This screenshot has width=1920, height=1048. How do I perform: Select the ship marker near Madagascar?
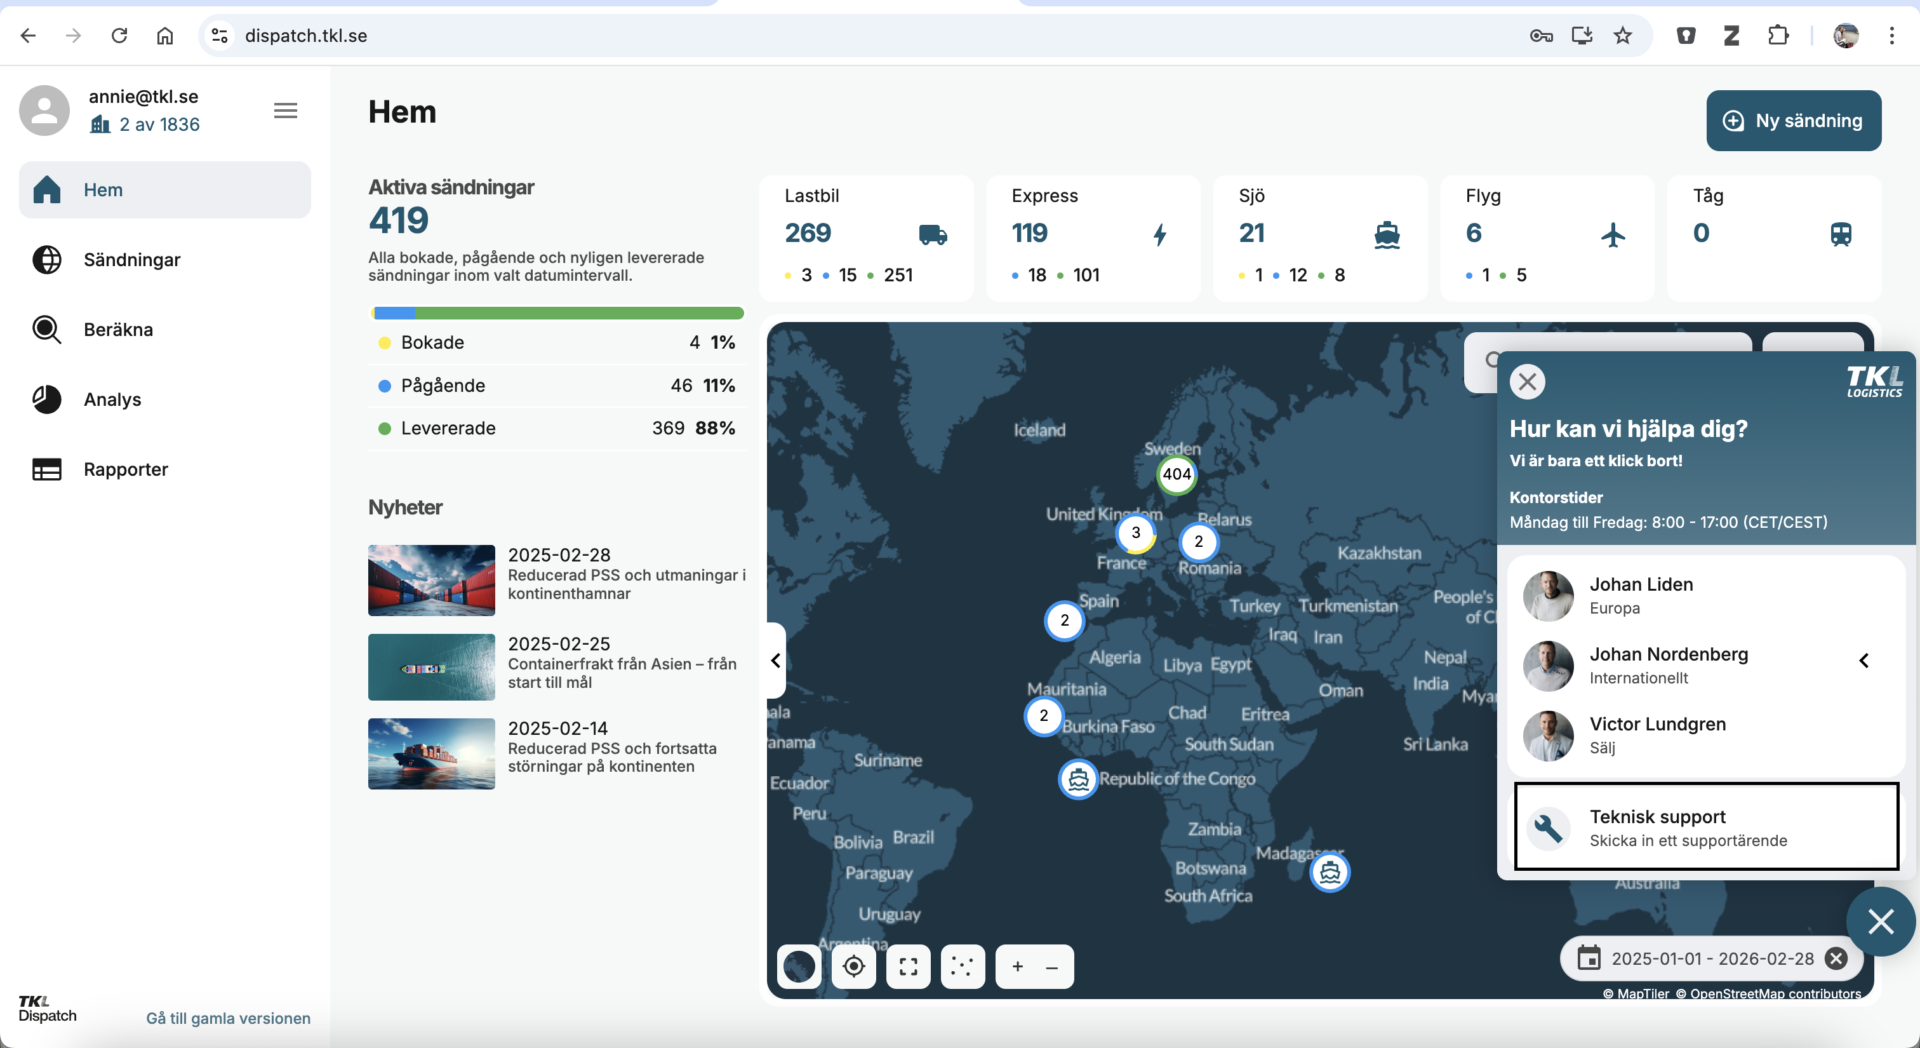click(x=1329, y=872)
